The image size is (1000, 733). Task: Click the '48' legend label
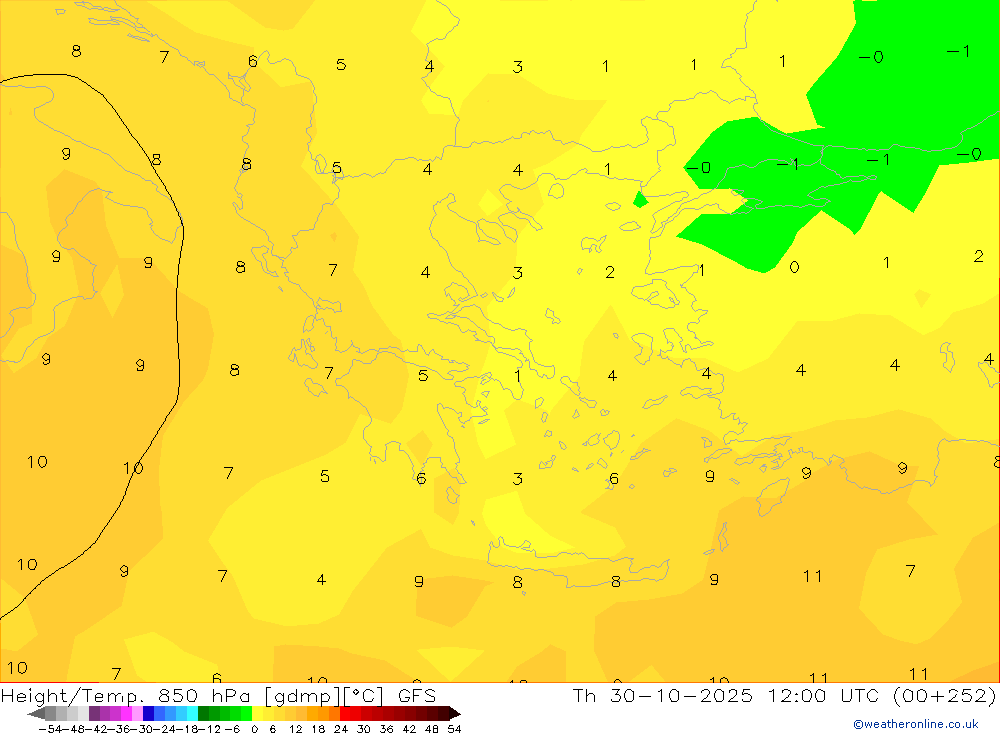point(432,729)
